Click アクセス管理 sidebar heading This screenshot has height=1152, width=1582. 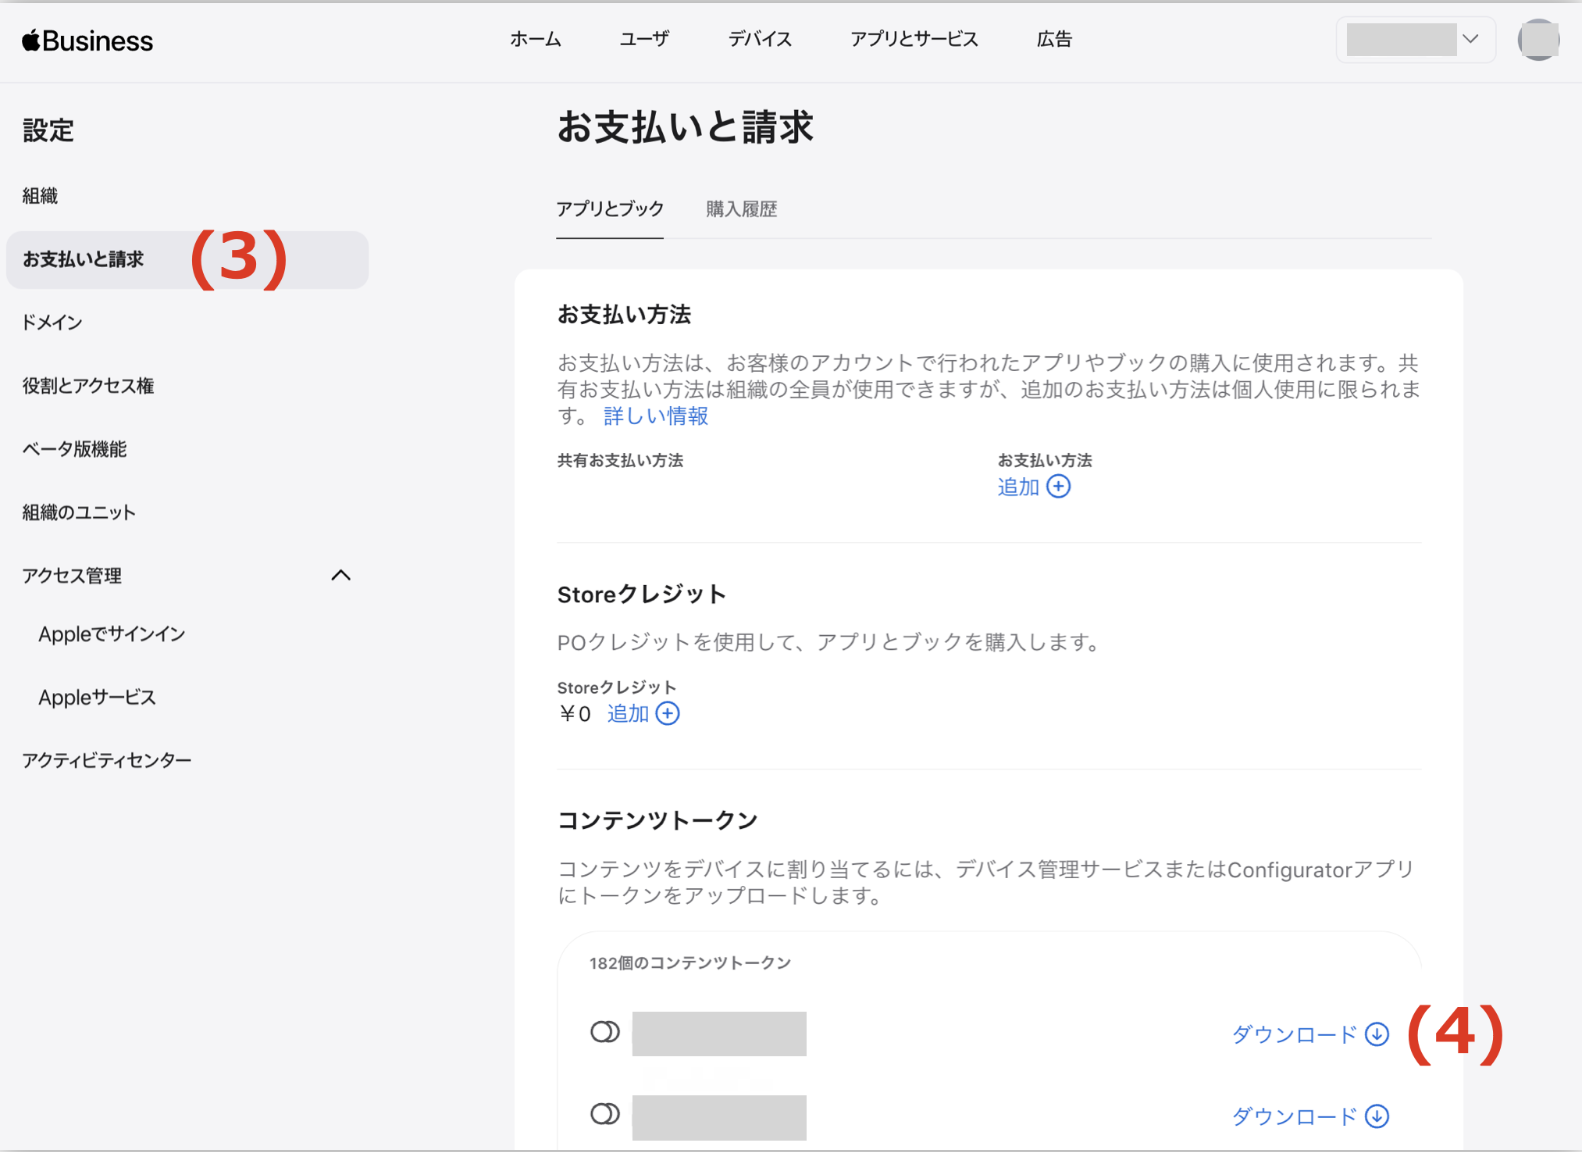point(72,576)
